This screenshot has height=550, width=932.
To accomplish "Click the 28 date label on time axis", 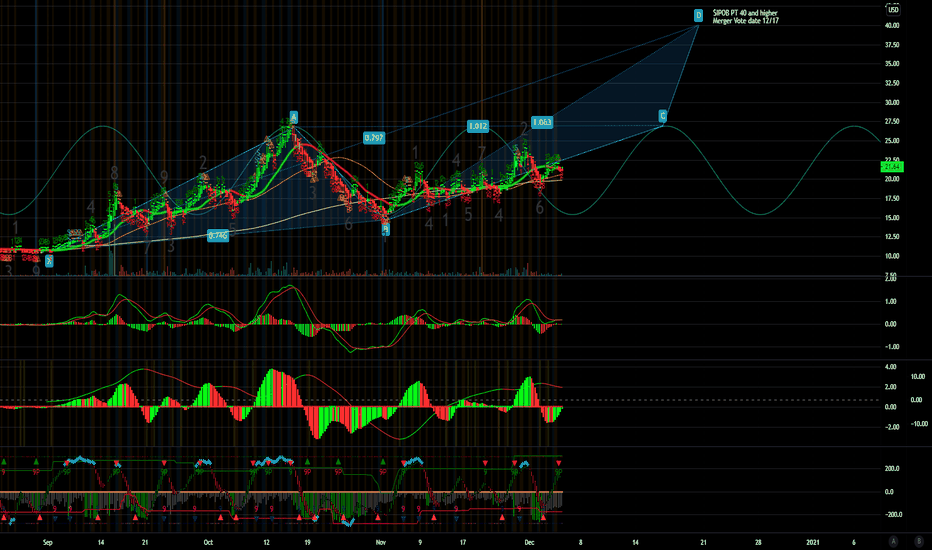I will pos(758,542).
